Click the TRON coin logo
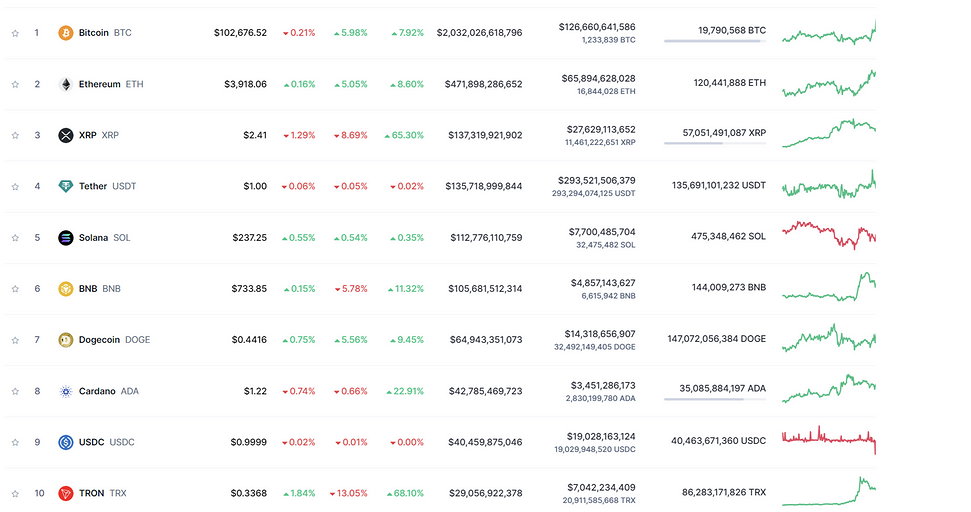971x512 pixels. [x=66, y=493]
